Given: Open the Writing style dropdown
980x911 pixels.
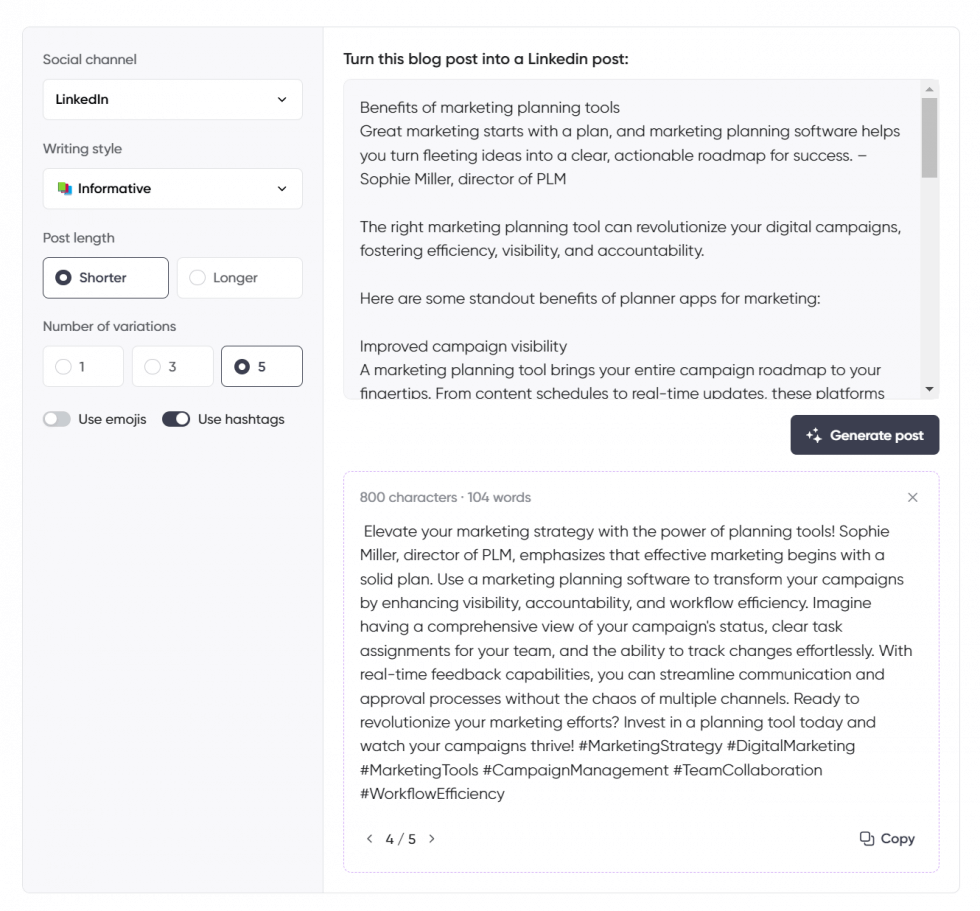Looking at the screenshot, I should click(x=172, y=188).
